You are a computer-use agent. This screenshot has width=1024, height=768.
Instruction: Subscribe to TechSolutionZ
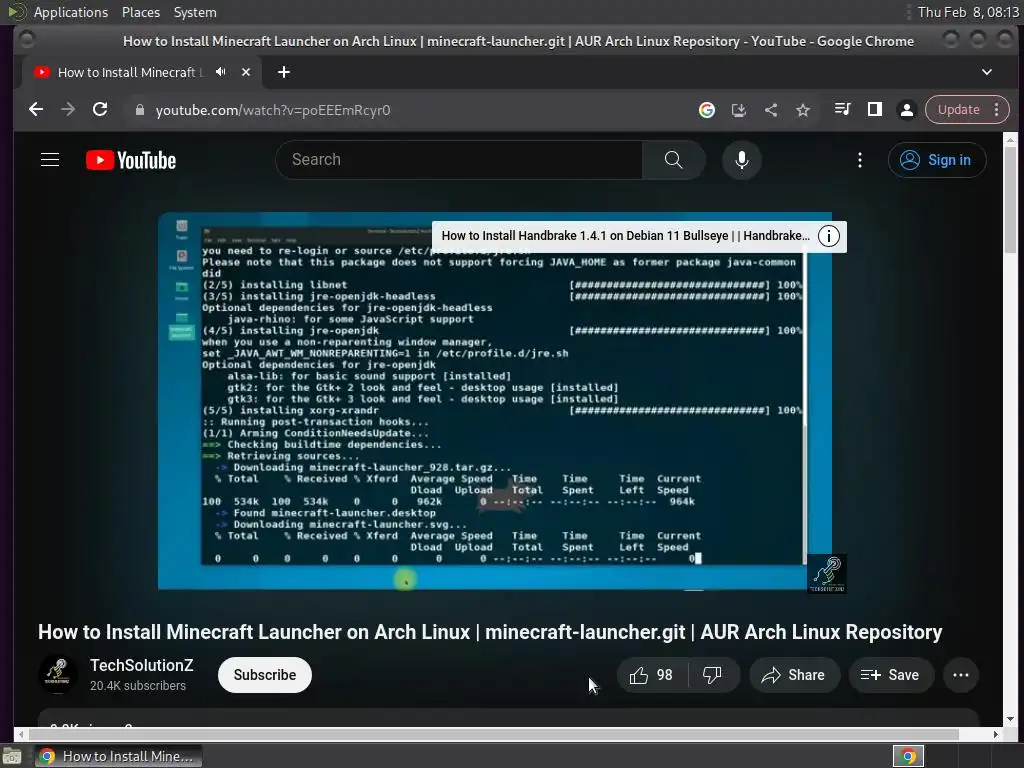point(264,675)
